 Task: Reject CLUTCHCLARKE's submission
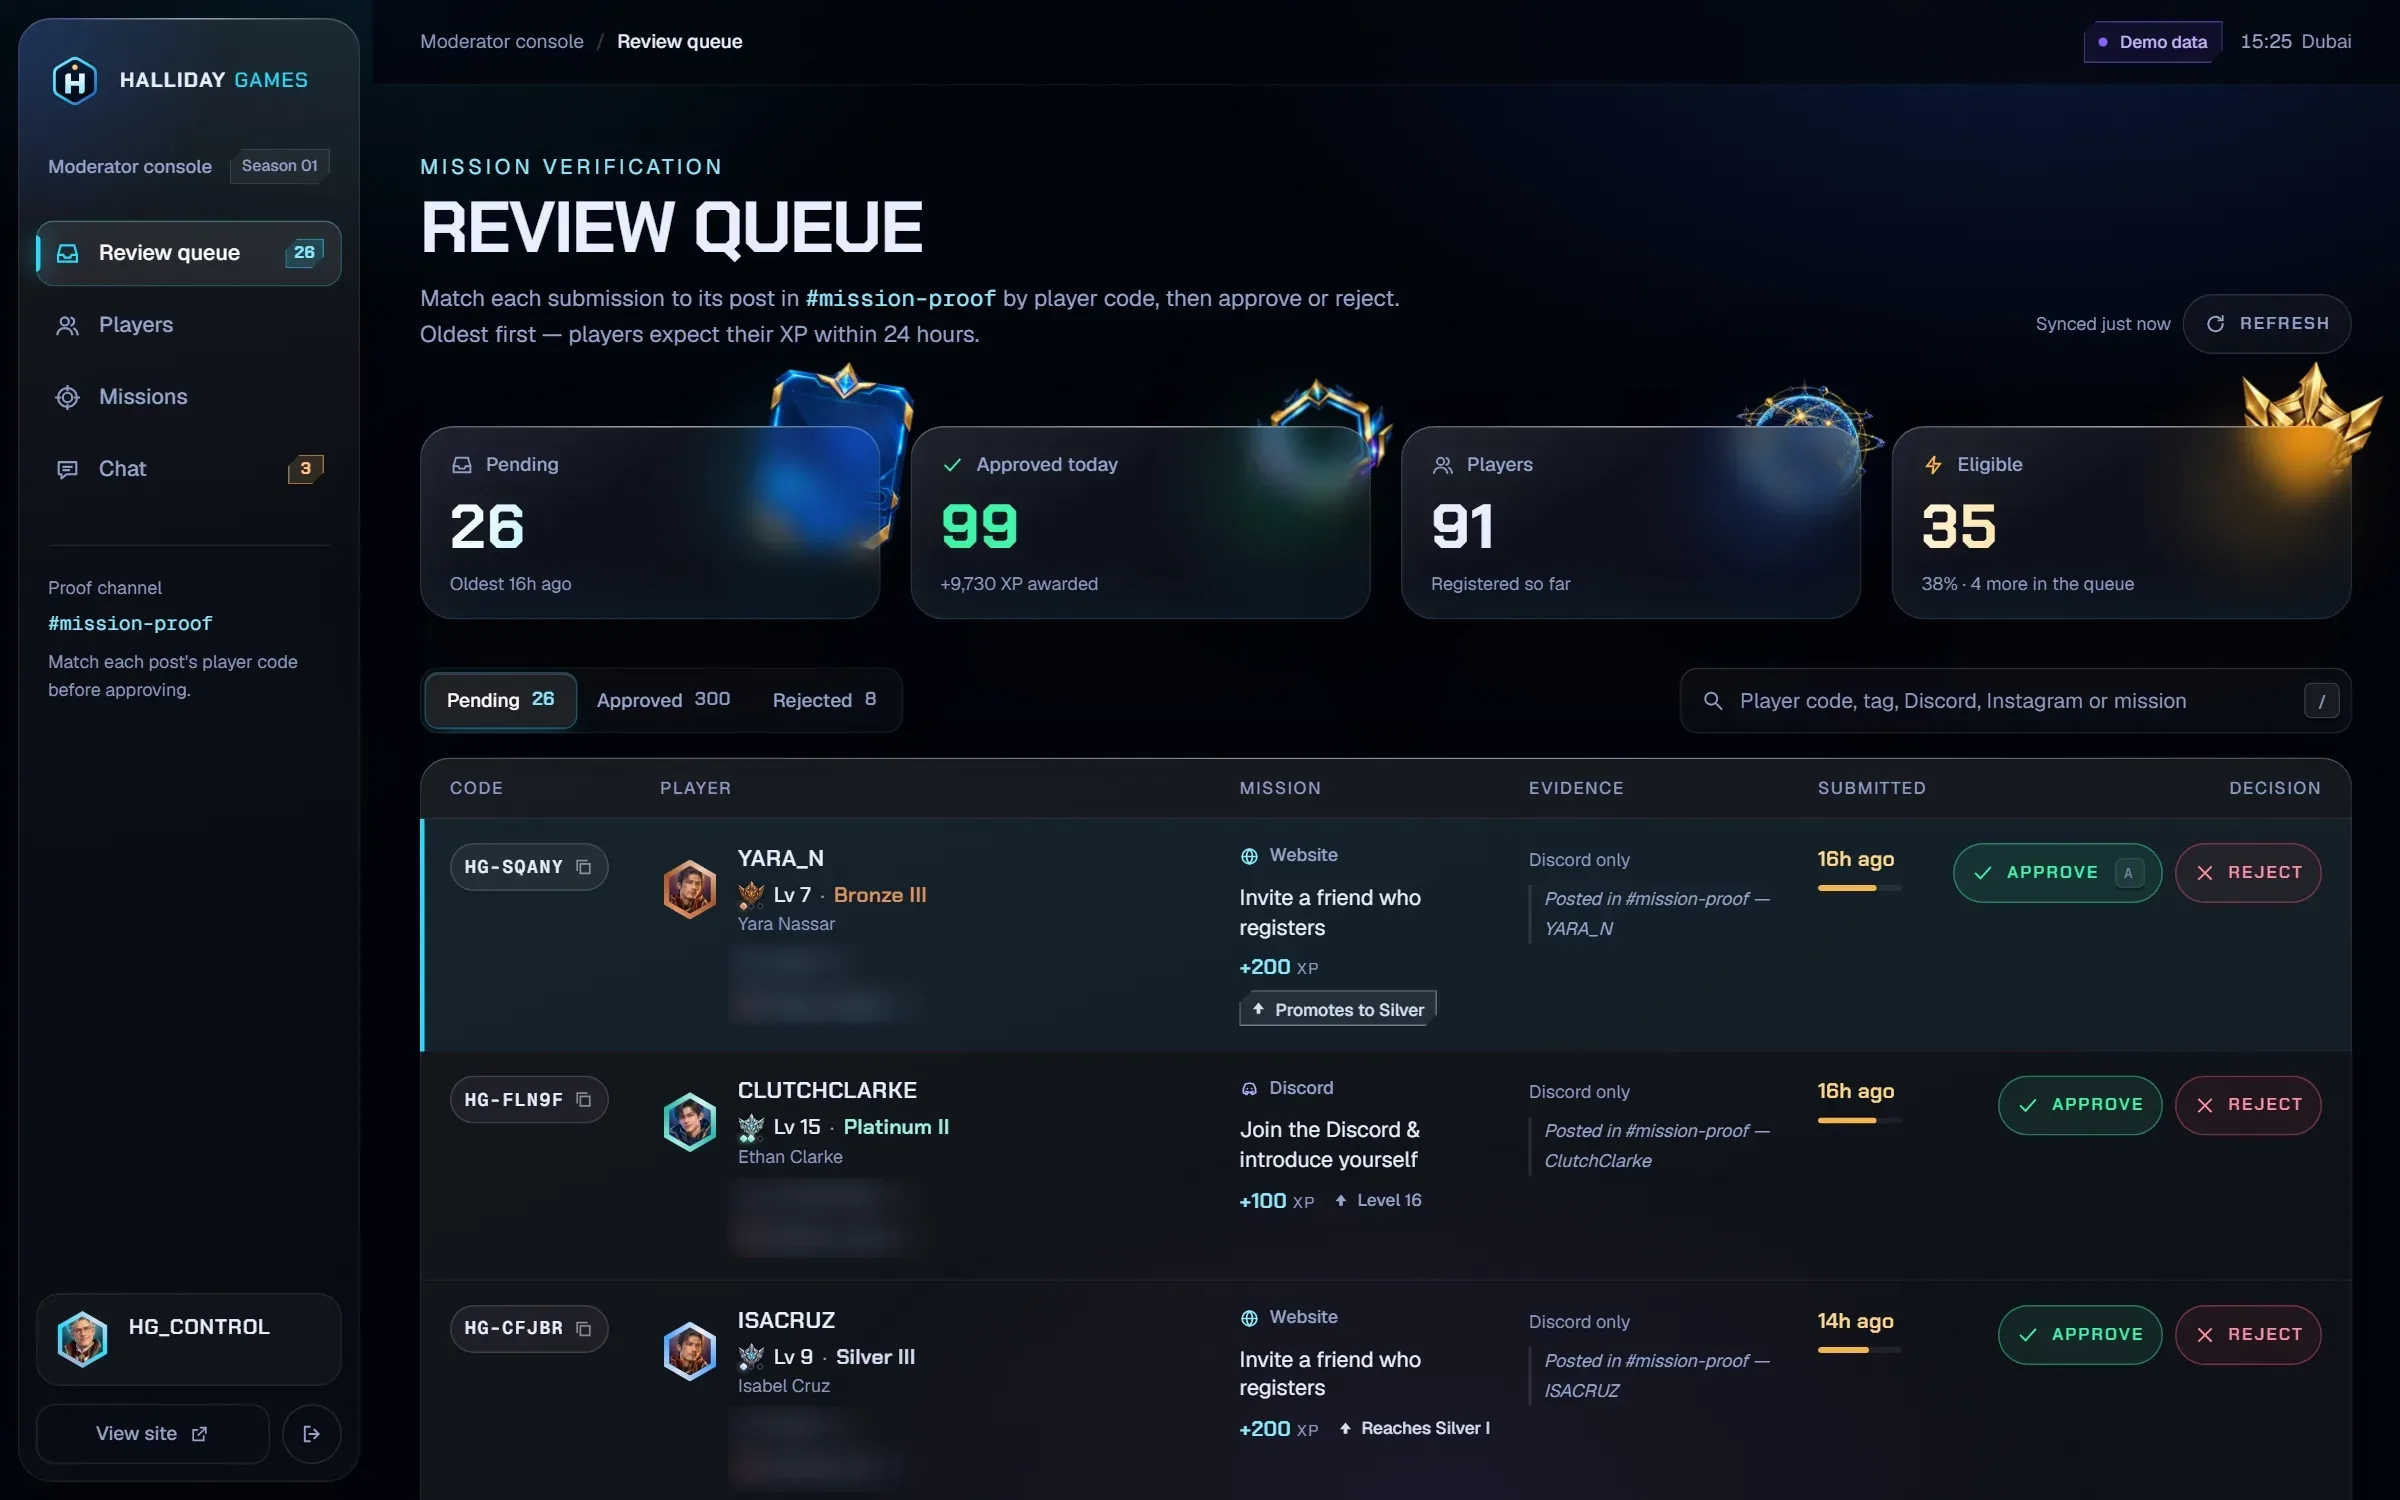point(2248,1105)
